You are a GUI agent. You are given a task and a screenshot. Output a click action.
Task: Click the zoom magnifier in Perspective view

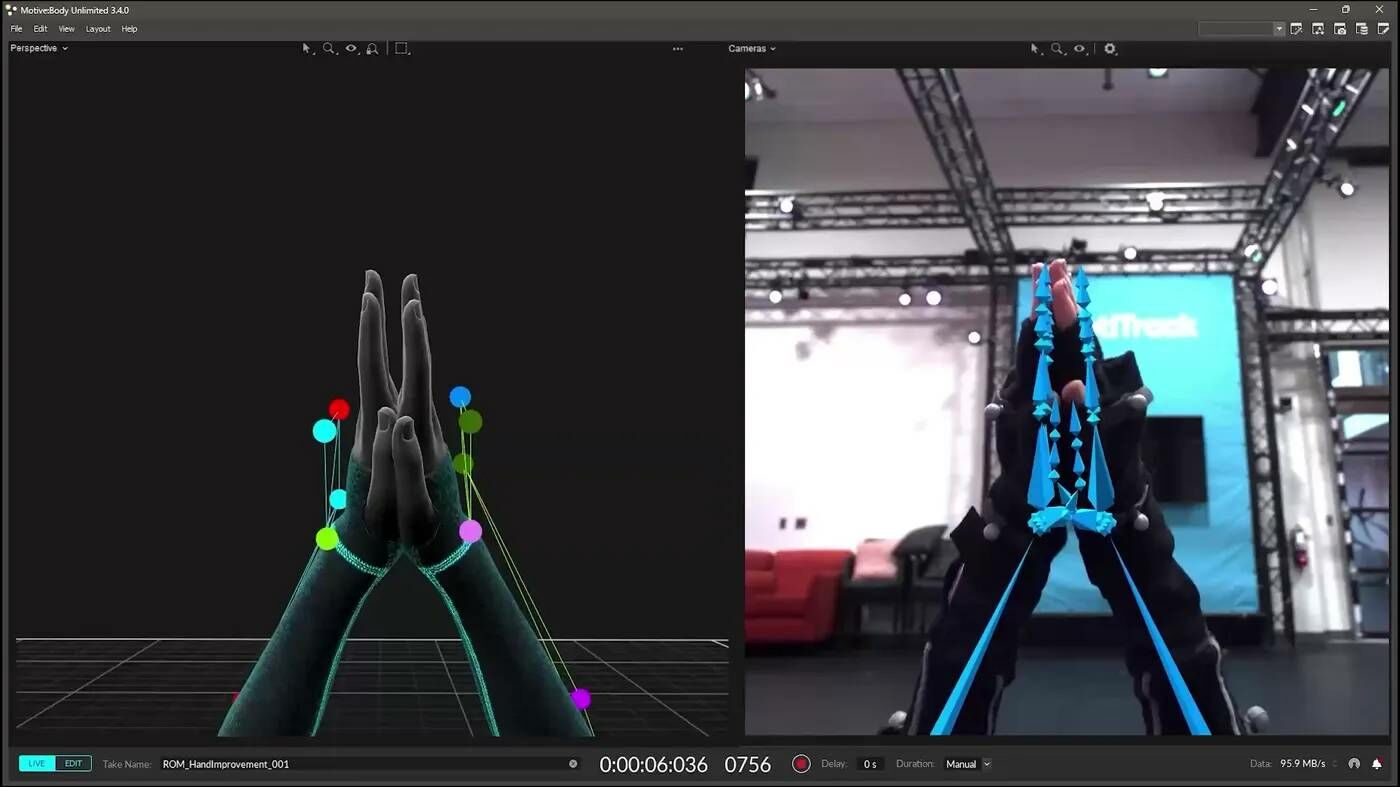329,48
